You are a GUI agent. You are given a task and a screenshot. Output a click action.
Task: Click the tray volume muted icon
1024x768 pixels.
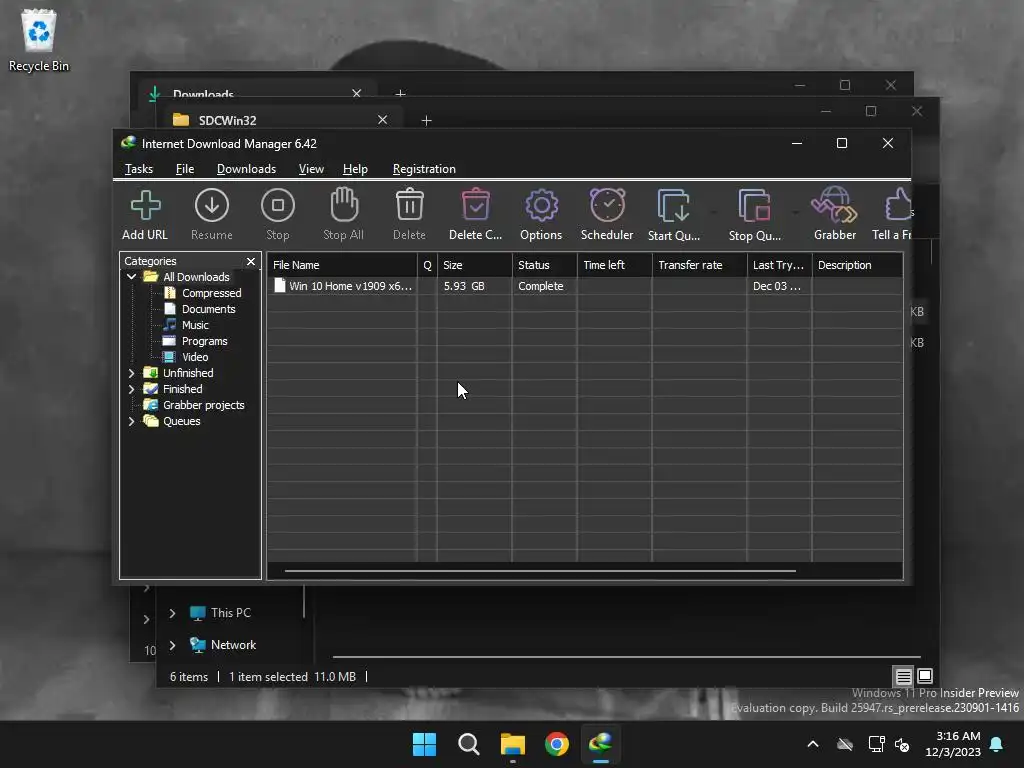[x=903, y=744]
